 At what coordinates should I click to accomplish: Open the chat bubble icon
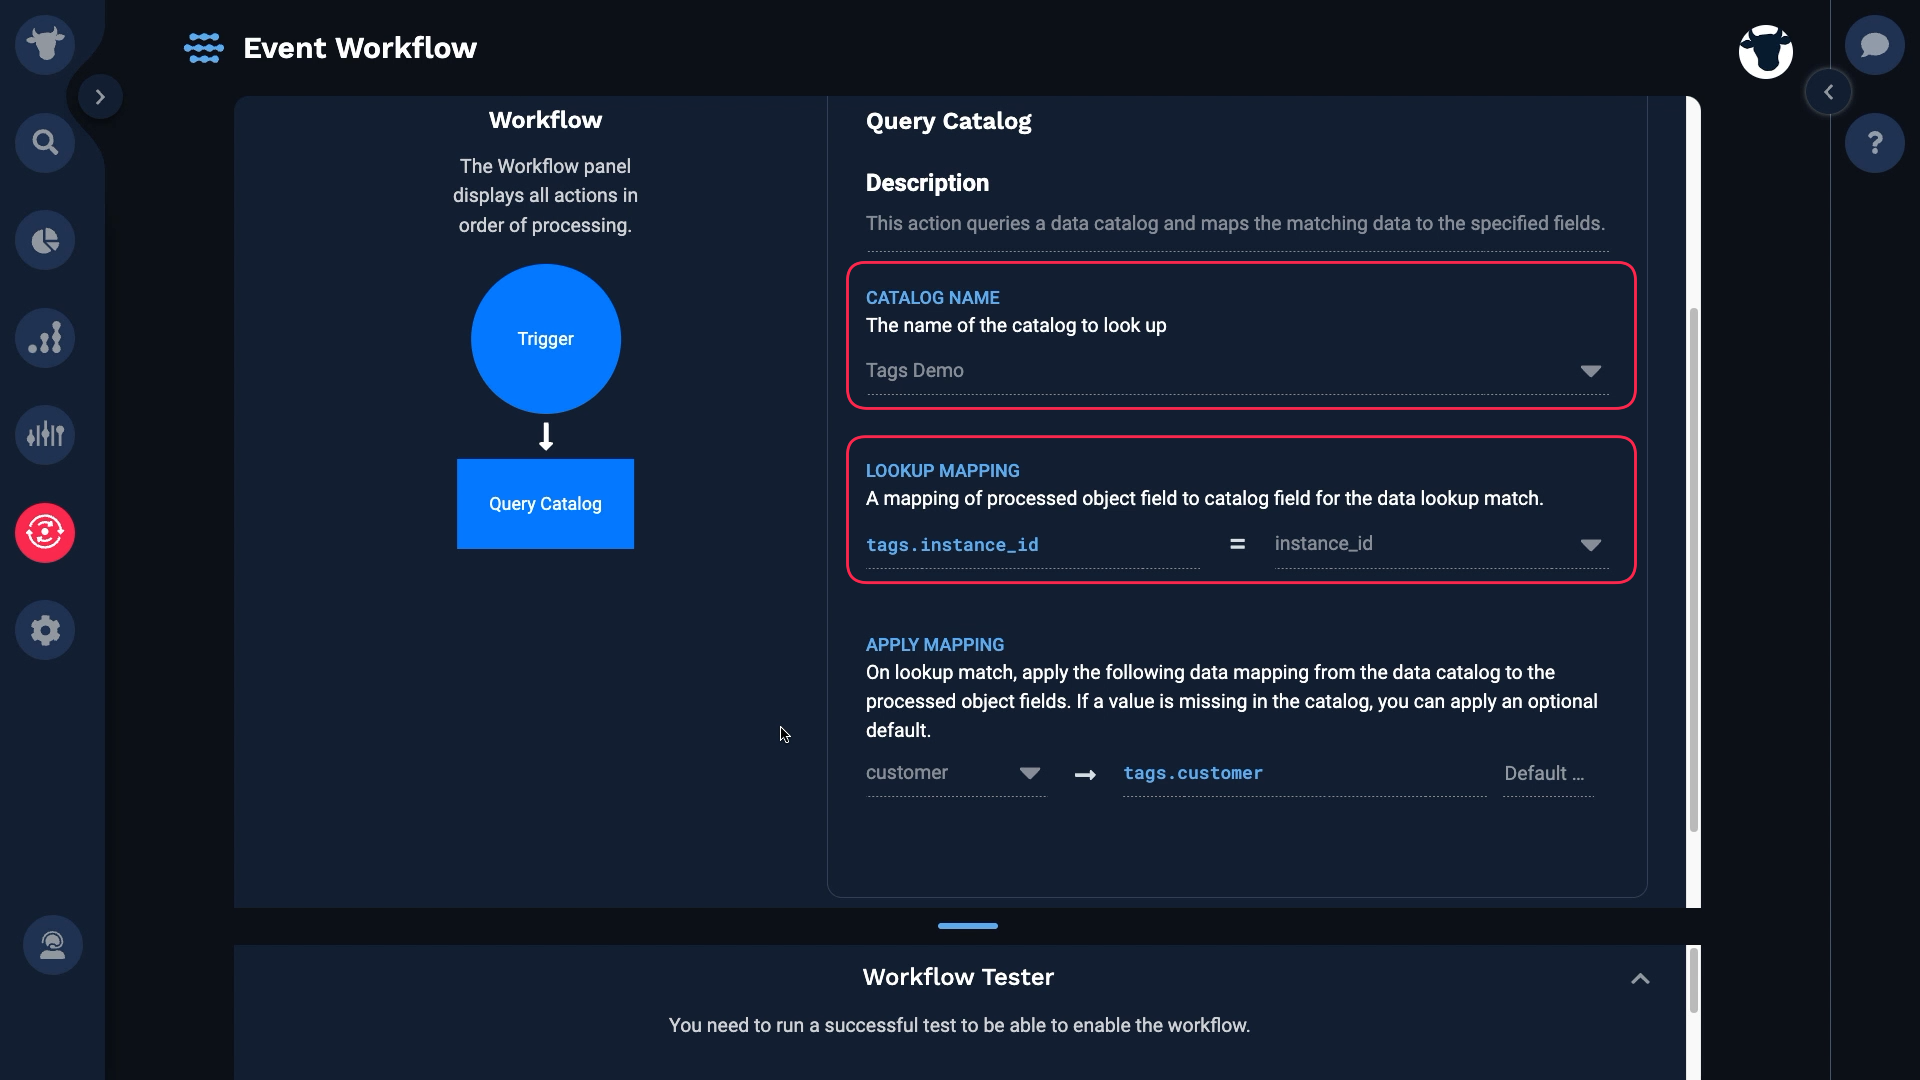1875,45
